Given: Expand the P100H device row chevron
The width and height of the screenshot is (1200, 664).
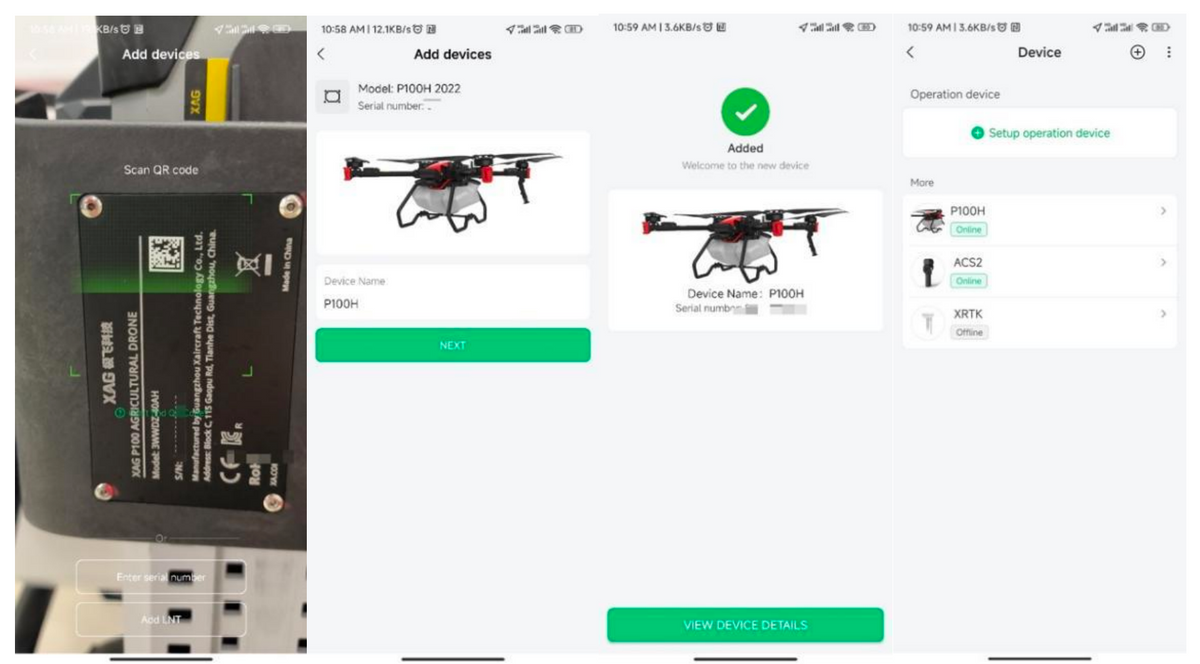Looking at the screenshot, I should [1163, 211].
